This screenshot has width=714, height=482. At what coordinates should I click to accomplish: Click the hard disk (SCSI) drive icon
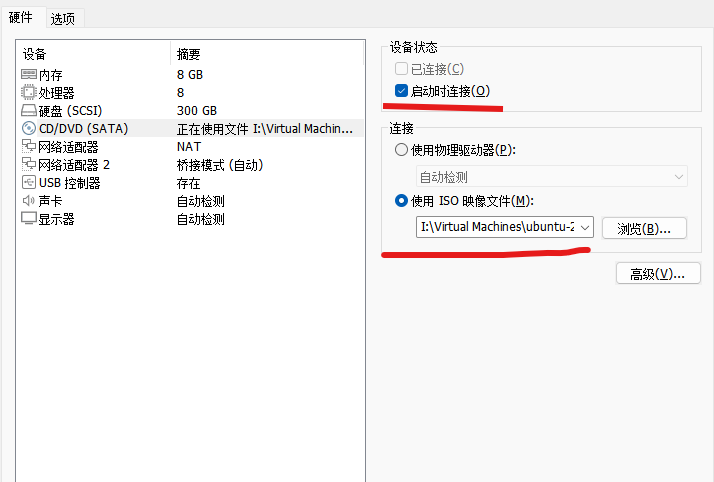pos(29,111)
